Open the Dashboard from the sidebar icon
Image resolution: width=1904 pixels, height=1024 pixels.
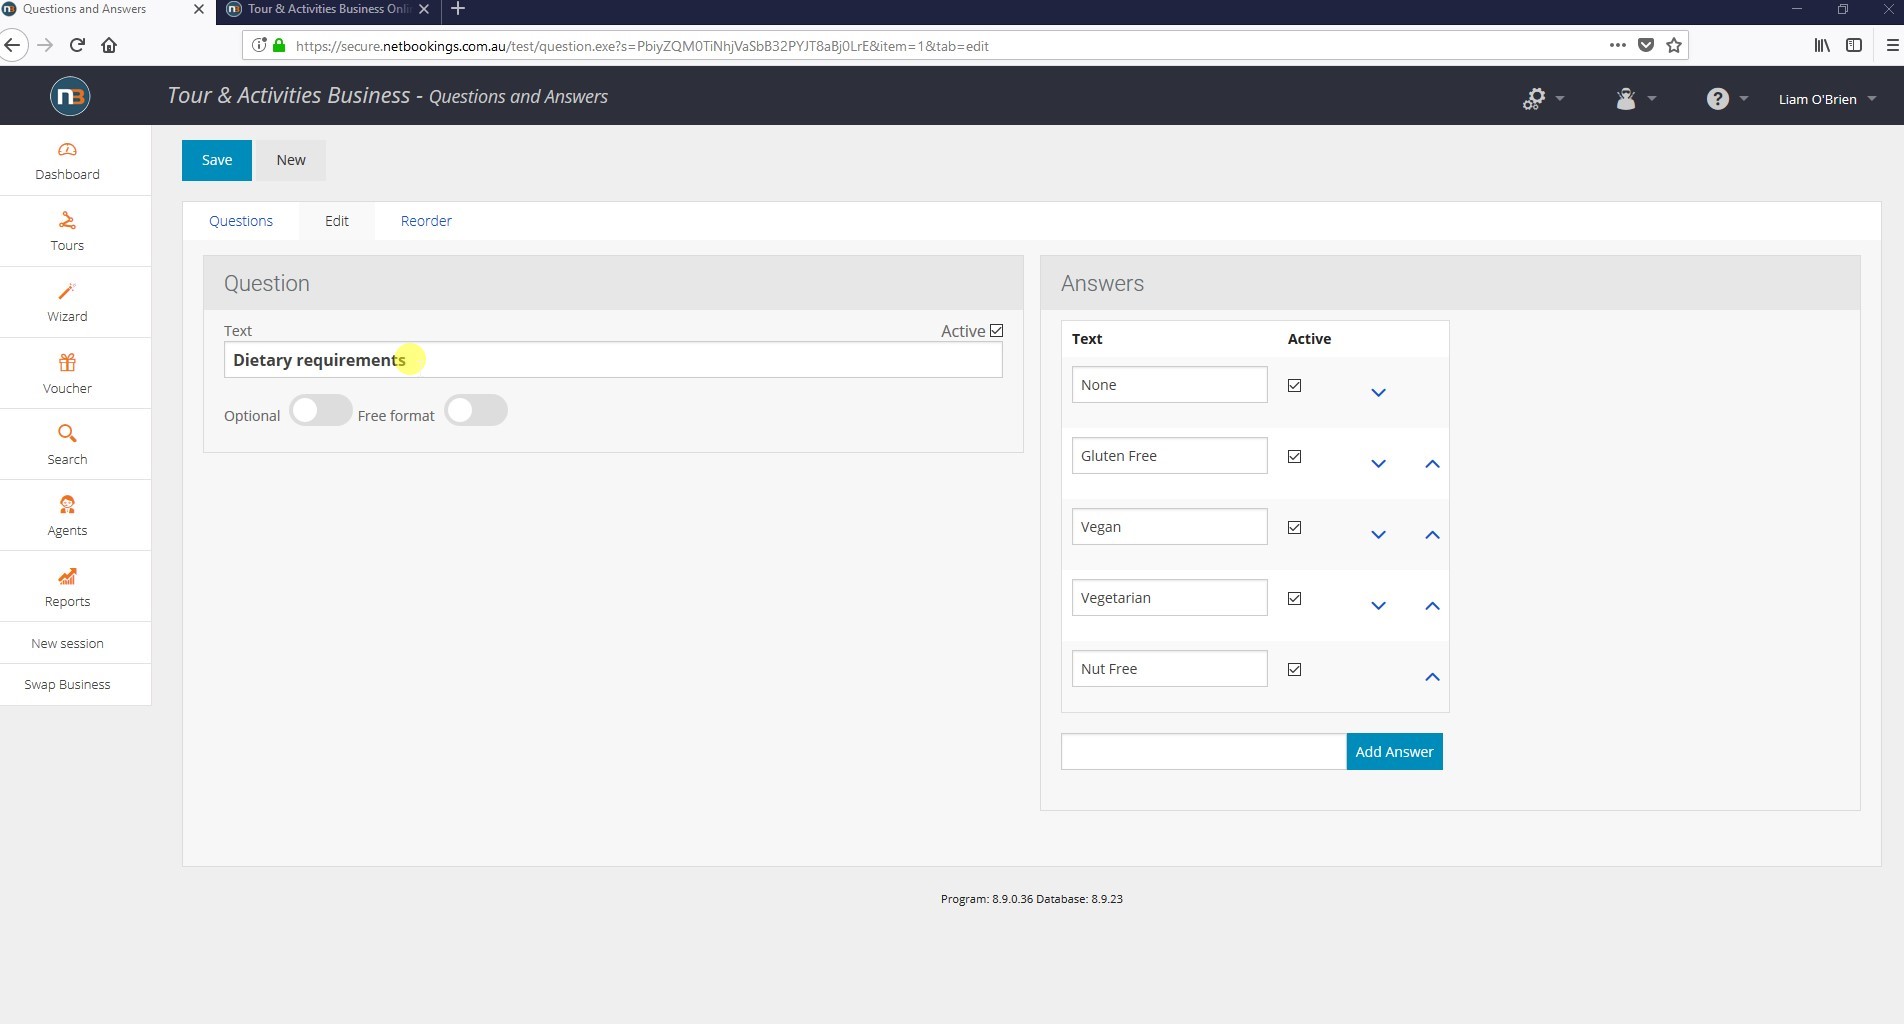point(67,150)
